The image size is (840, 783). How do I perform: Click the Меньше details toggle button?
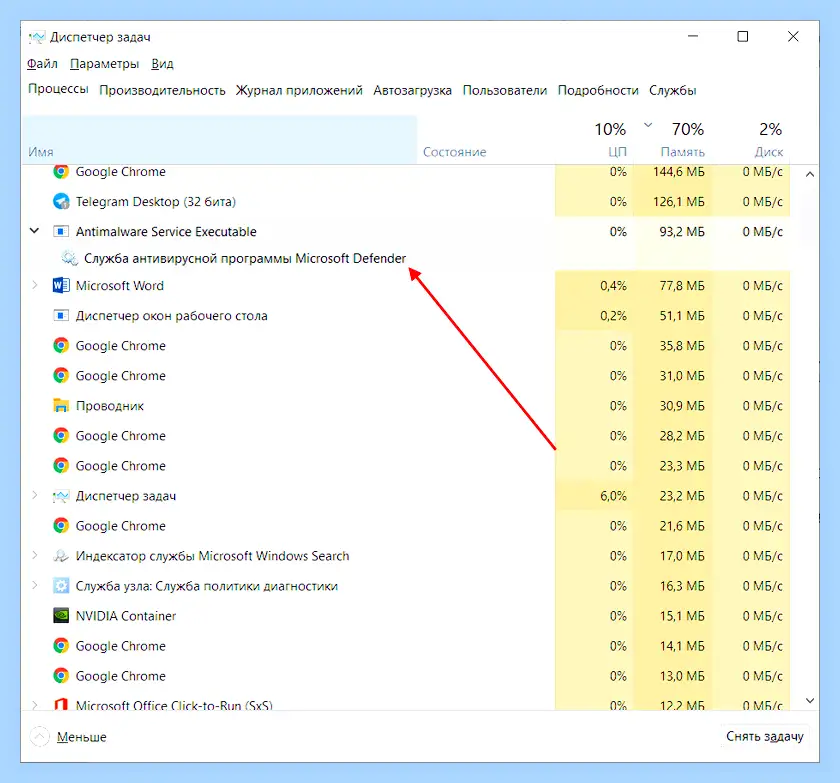(x=69, y=737)
